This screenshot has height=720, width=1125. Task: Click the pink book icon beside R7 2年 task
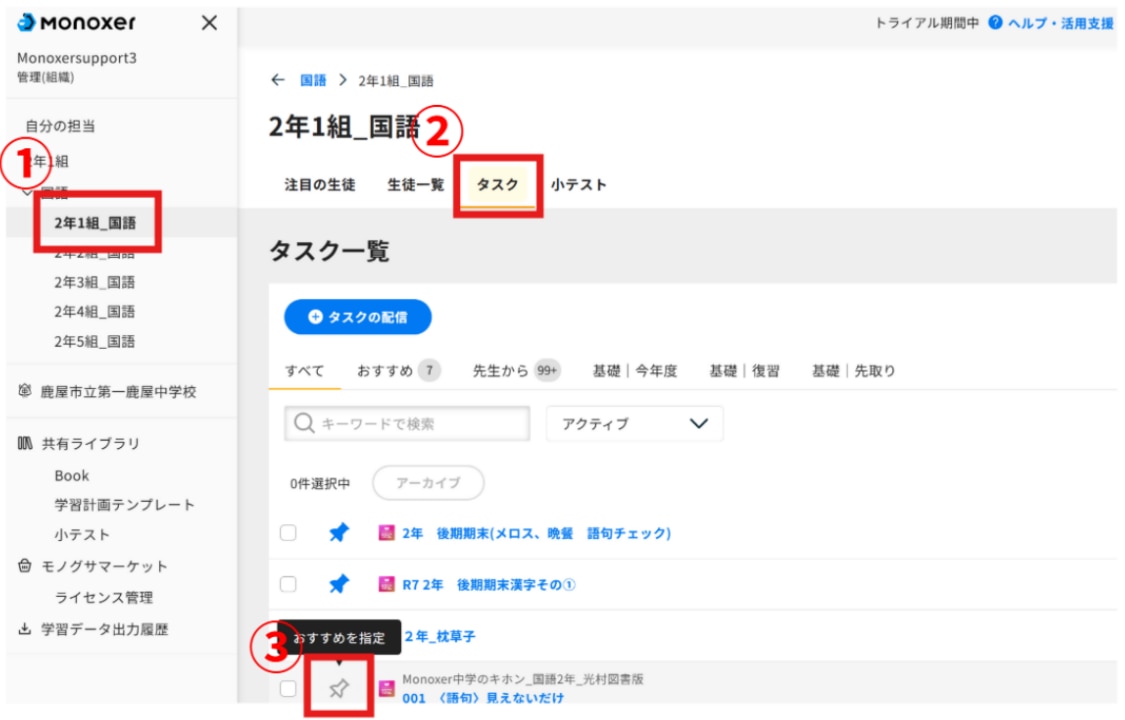click(x=386, y=584)
